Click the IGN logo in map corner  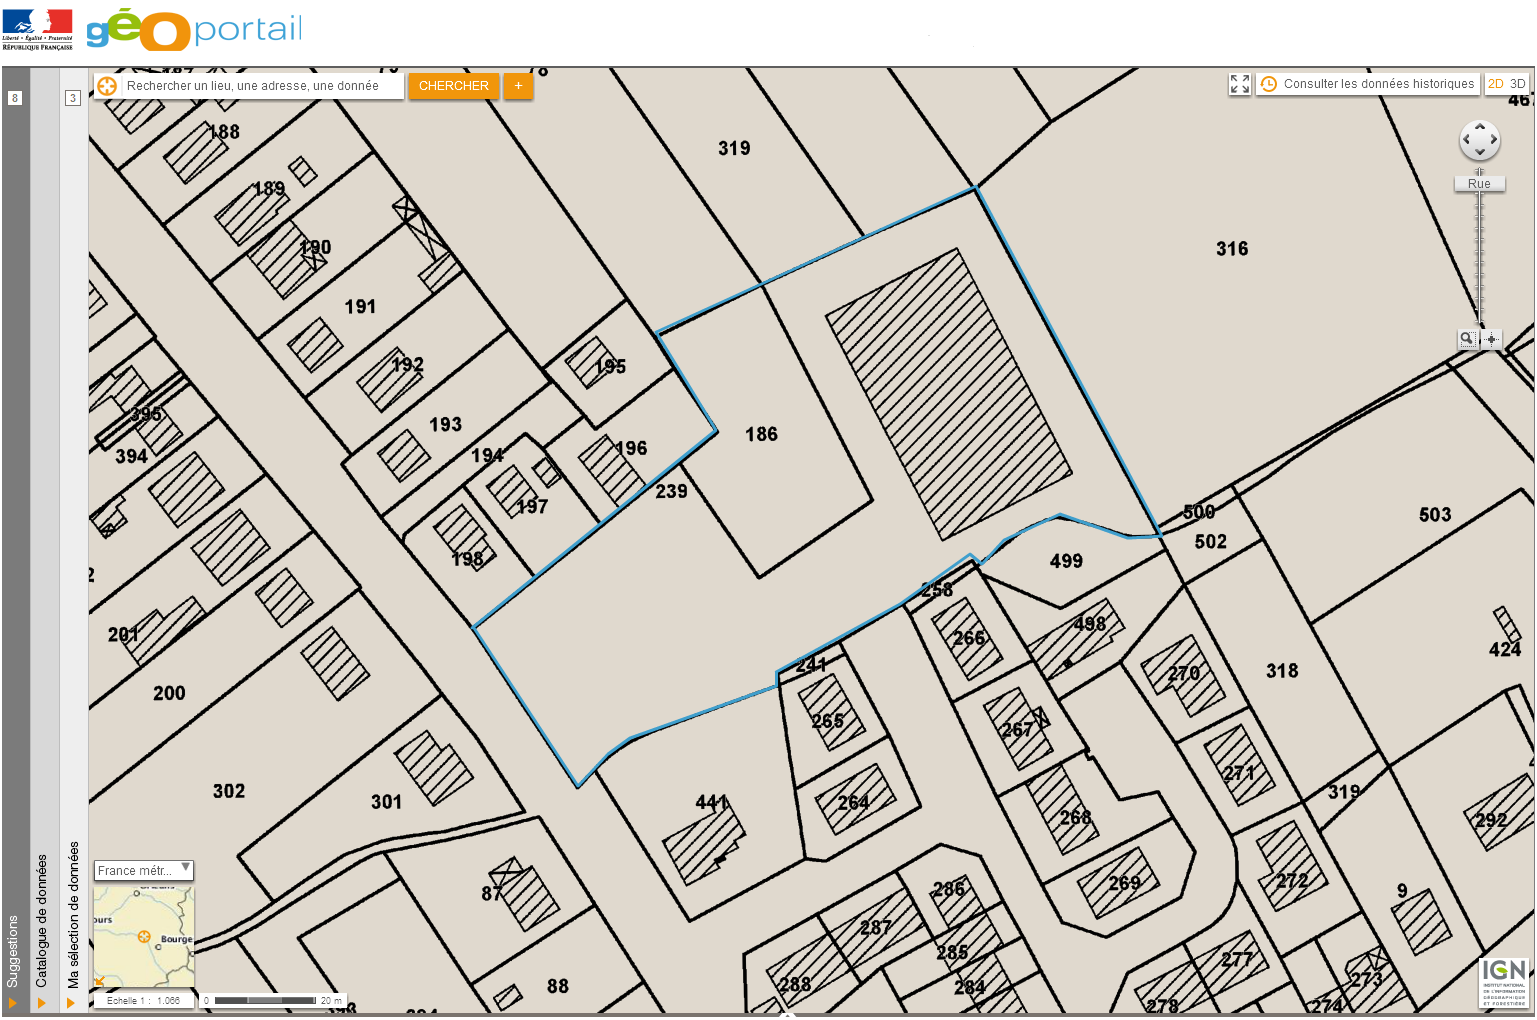point(1504,982)
